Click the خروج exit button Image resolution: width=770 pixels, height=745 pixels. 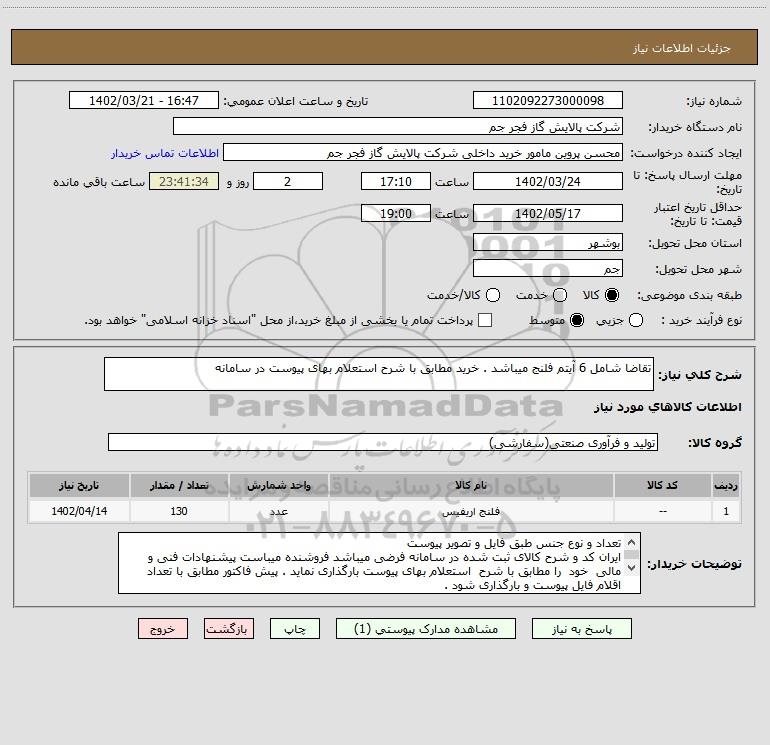[x=163, y=629]
